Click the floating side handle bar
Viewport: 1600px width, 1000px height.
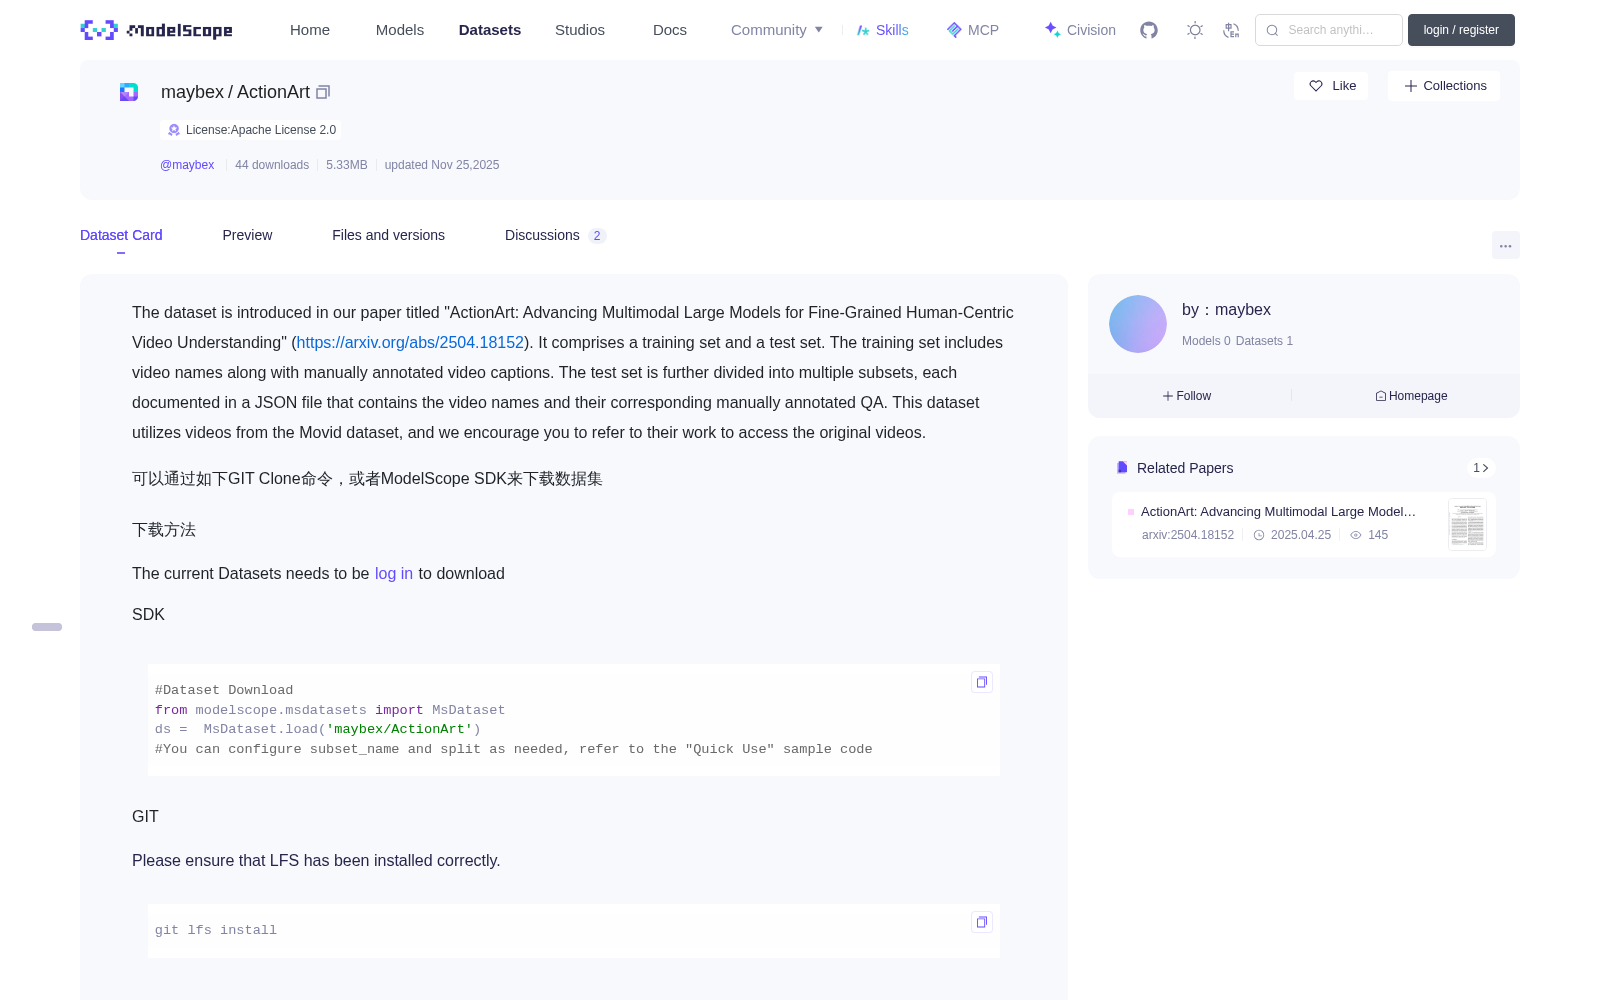point(47,627)
